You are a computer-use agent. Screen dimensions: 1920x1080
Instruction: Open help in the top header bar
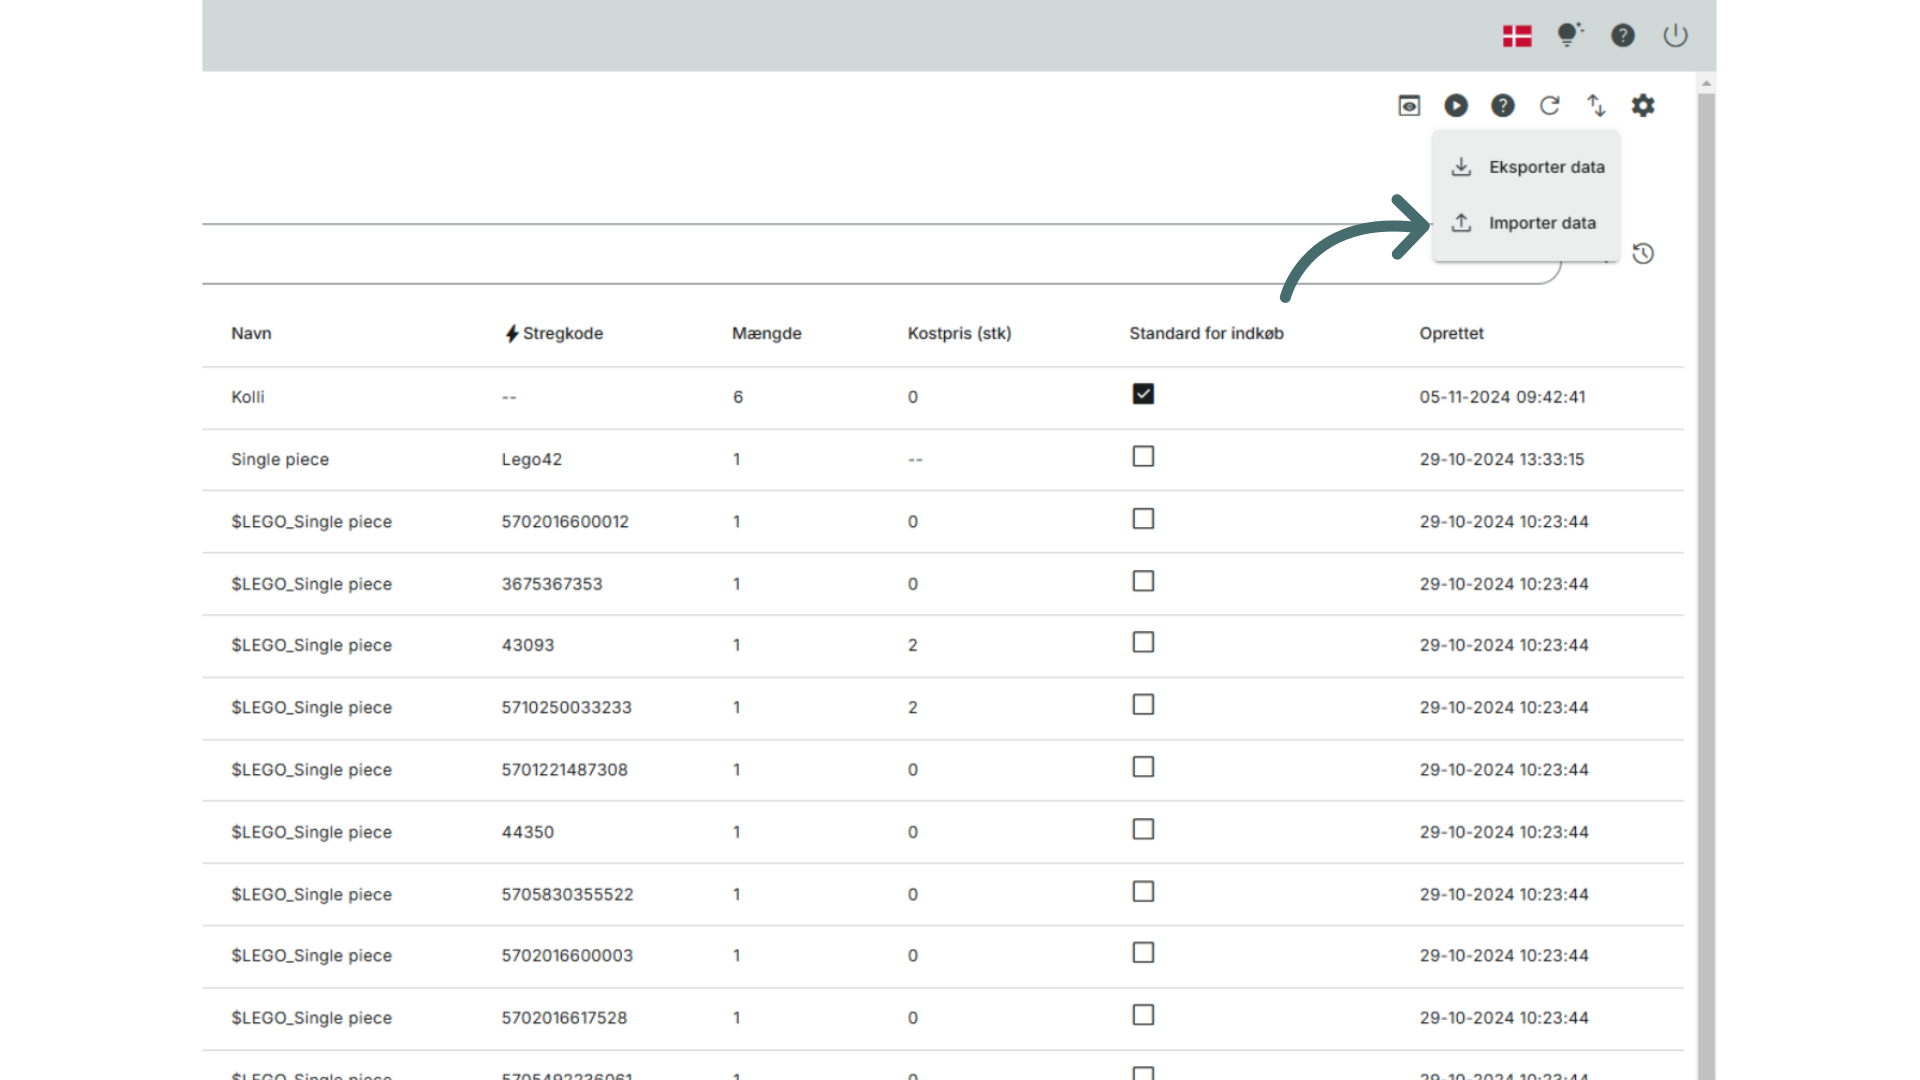1623,36
